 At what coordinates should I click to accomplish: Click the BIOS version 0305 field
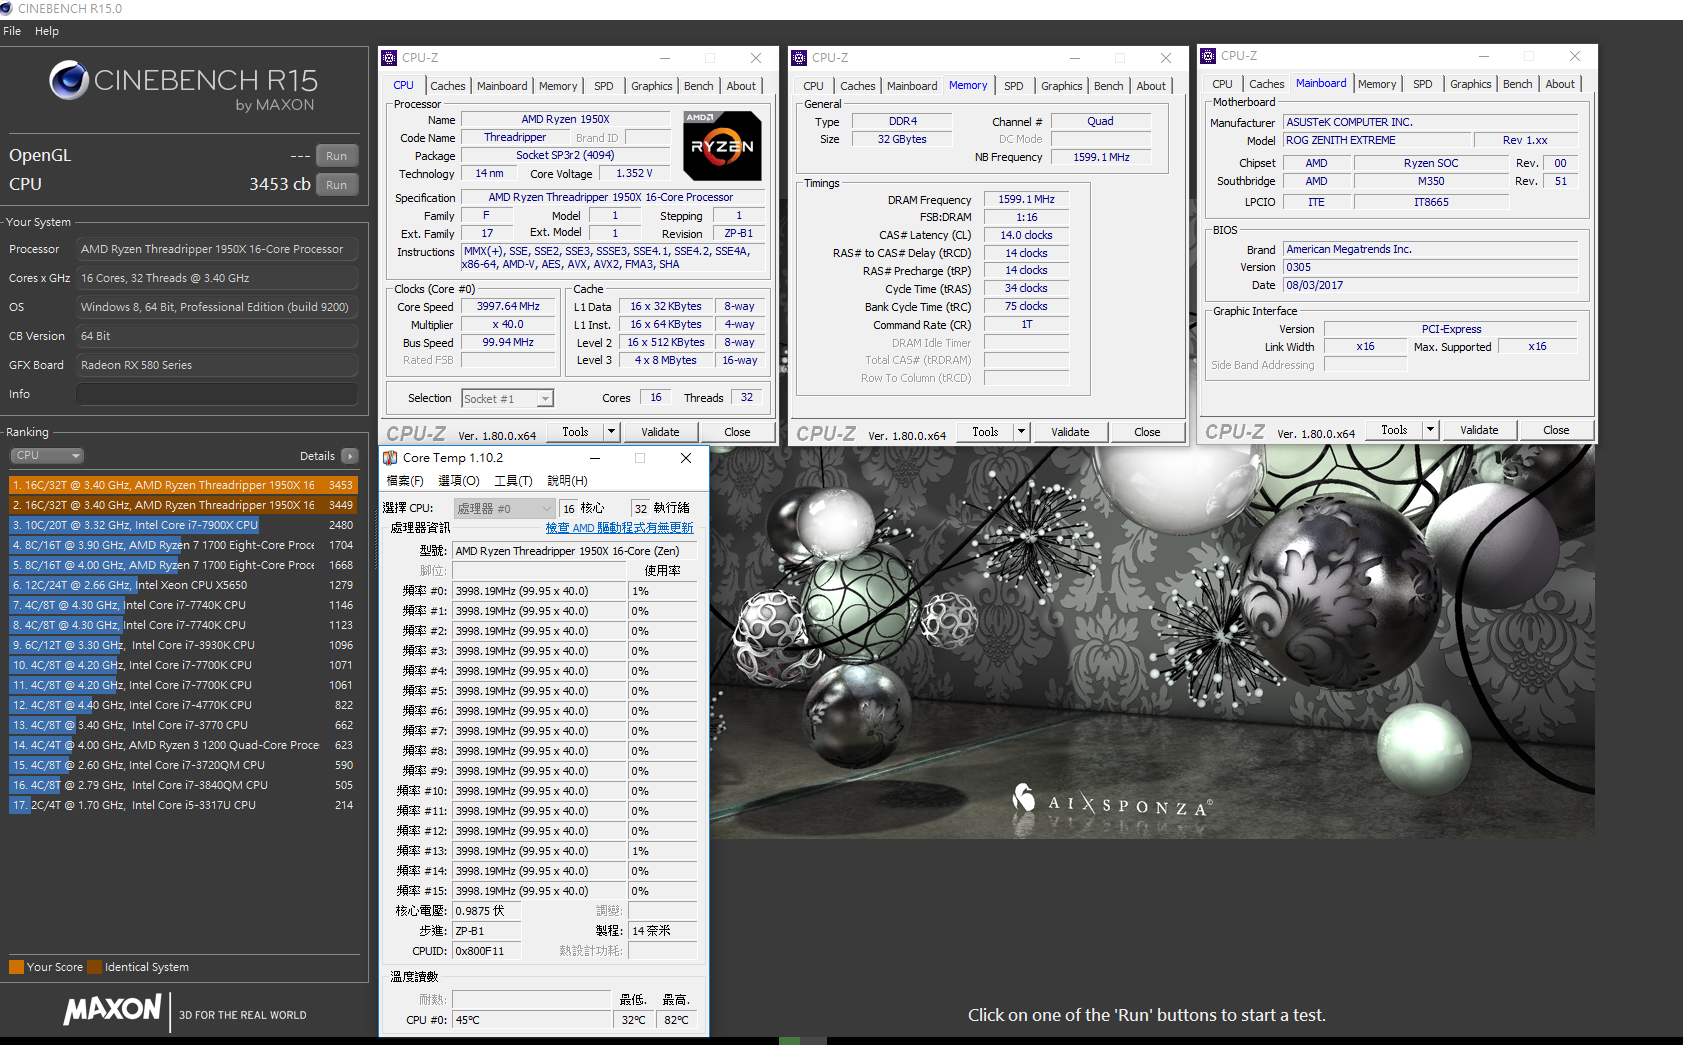click(x=1430, y=267)
